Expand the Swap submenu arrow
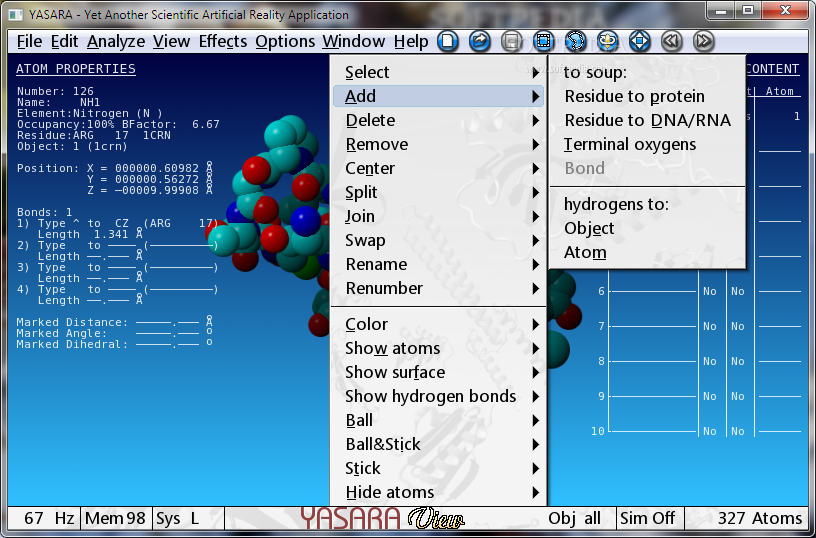This screenshot has height=538, width=816. click(536, 240)
